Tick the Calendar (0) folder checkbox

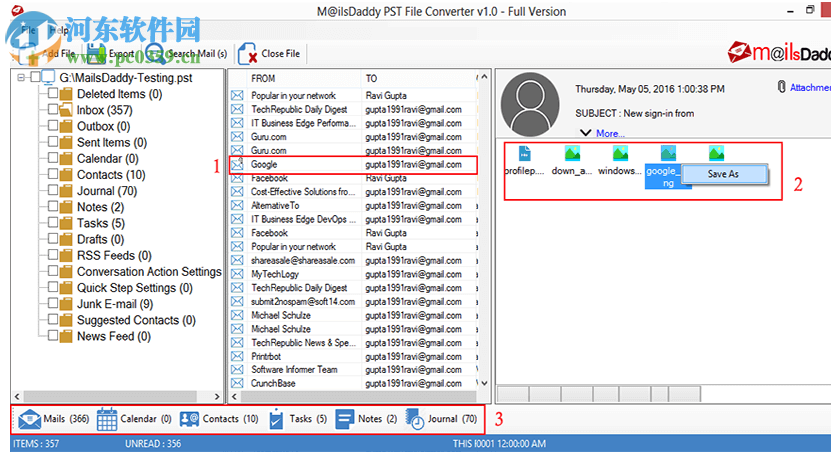point(52,158)
